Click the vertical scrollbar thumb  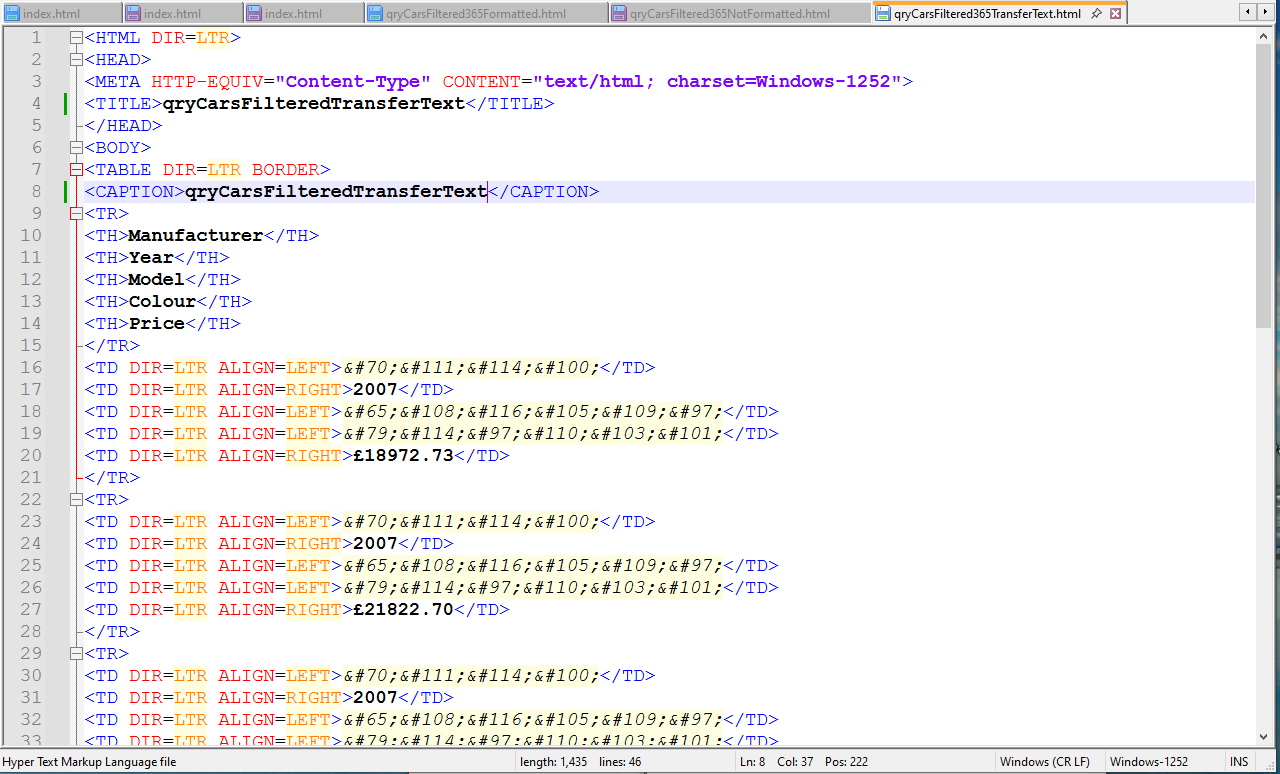click(1264, 186)
